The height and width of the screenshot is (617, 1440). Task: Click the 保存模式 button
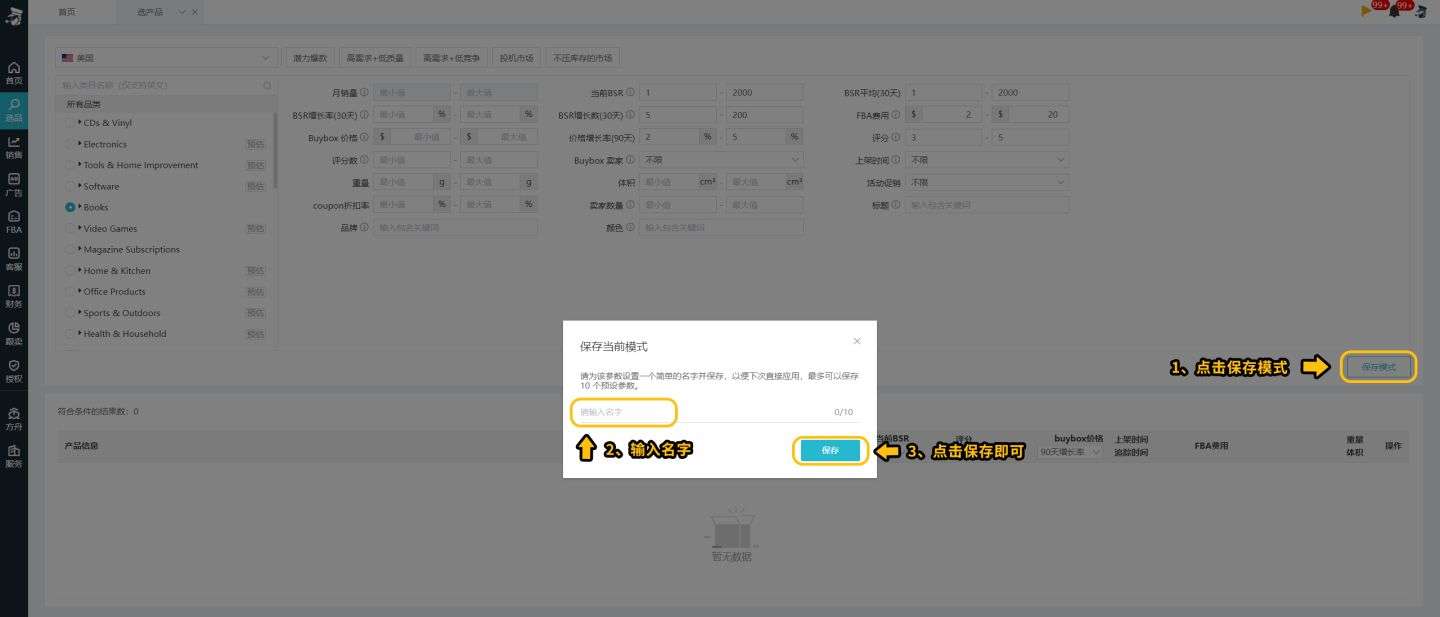(x=1378, y=367)
